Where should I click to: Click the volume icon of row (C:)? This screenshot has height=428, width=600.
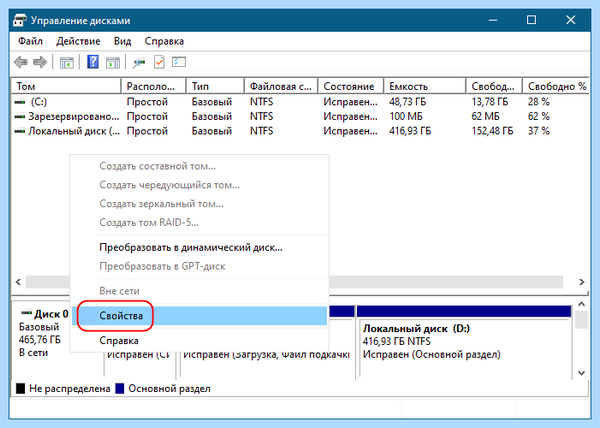pyautogui.click(x=20, y=102)
